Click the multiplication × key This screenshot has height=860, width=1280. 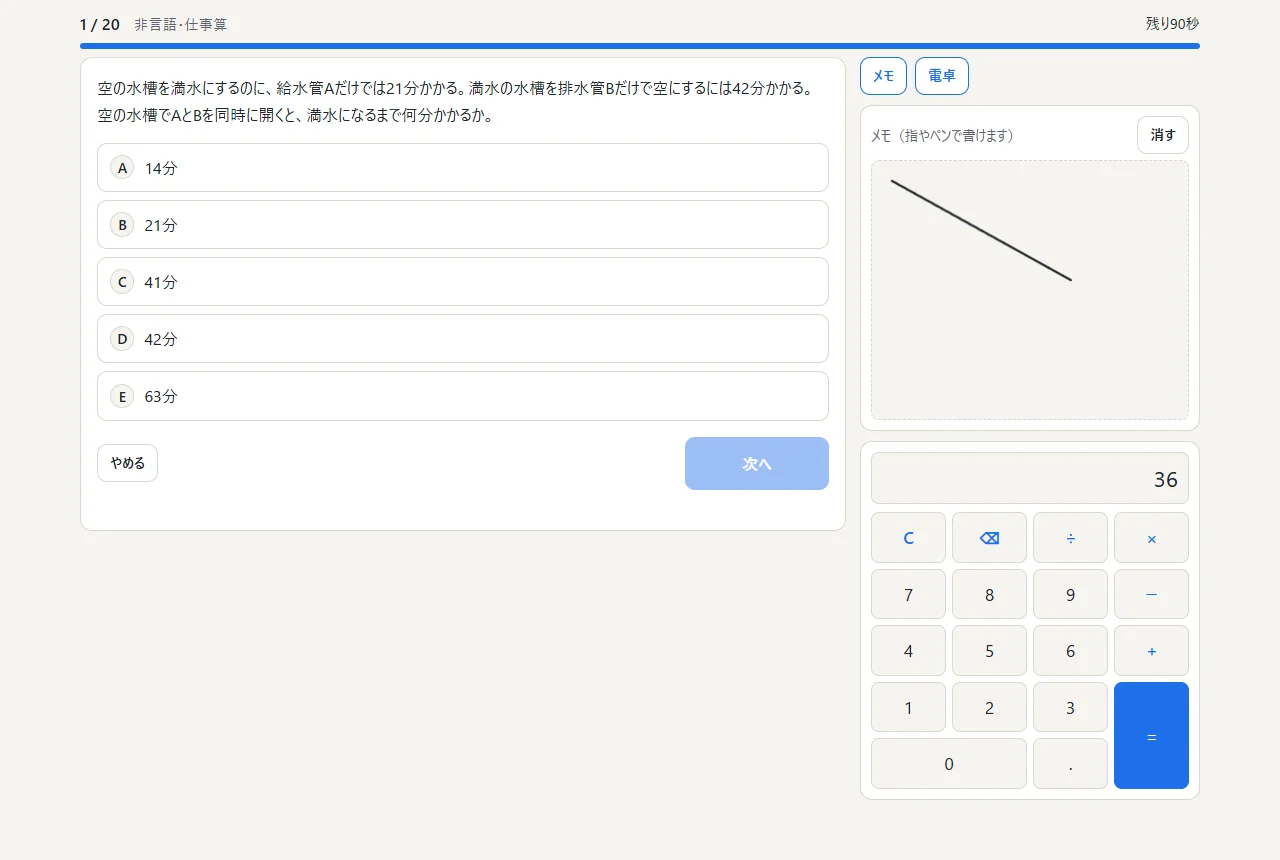tap(1151, 538)
